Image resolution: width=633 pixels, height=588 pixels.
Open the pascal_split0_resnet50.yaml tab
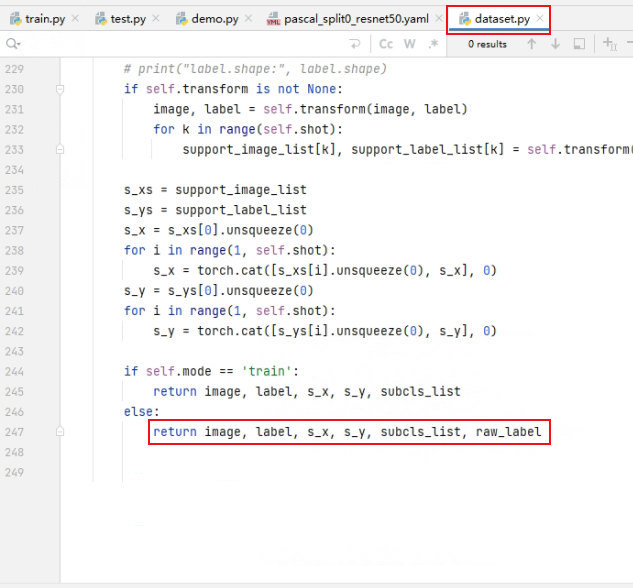(x=348, y=19)
